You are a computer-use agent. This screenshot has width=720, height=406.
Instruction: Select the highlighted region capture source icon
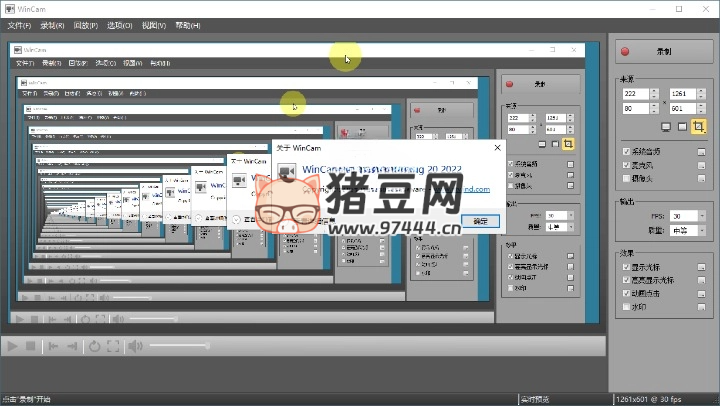(x=699, y=127)
